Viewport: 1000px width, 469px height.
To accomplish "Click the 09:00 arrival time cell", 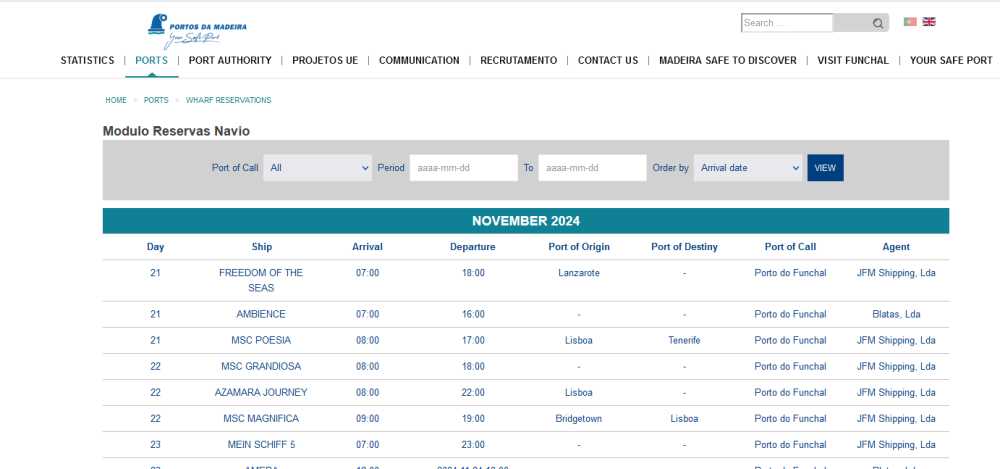I will [367, 419].
